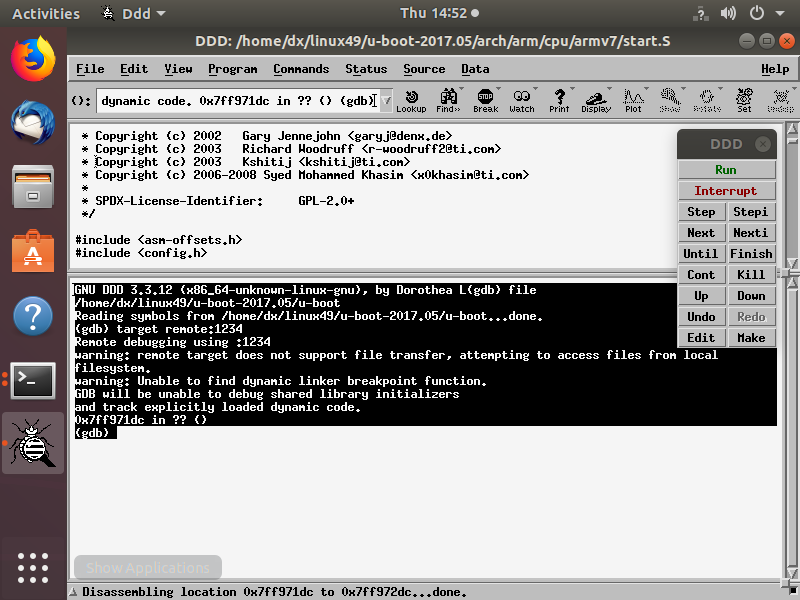
Task: Launch Firefox from the dock
Action: pyautogui.click(x=32, y=58)
